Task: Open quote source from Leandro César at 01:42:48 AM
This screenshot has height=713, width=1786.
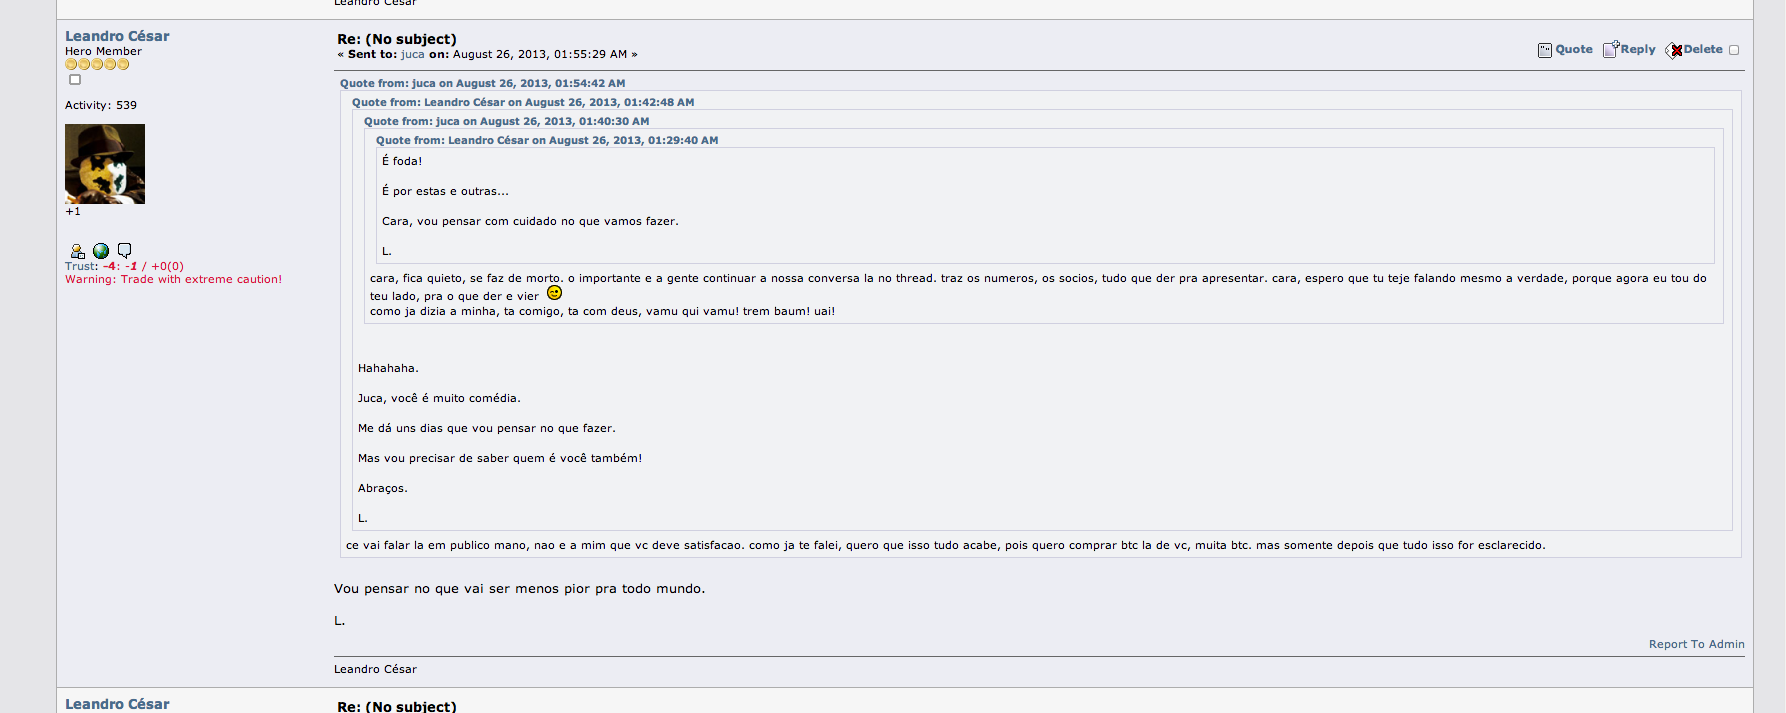Action: pyautogui.click(x=523, y=102)
